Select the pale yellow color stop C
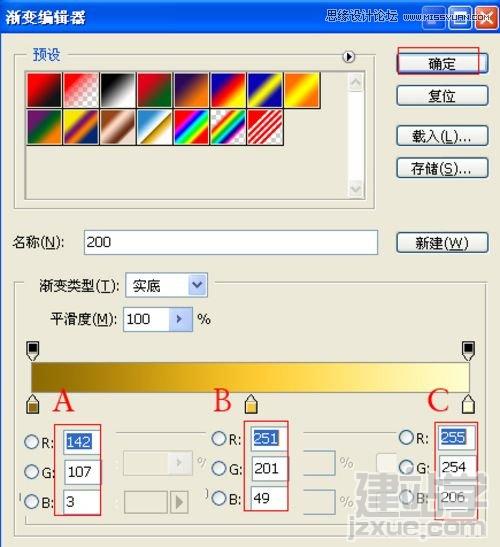The width and height of the screenshot is (500, 547). point(468,405)
